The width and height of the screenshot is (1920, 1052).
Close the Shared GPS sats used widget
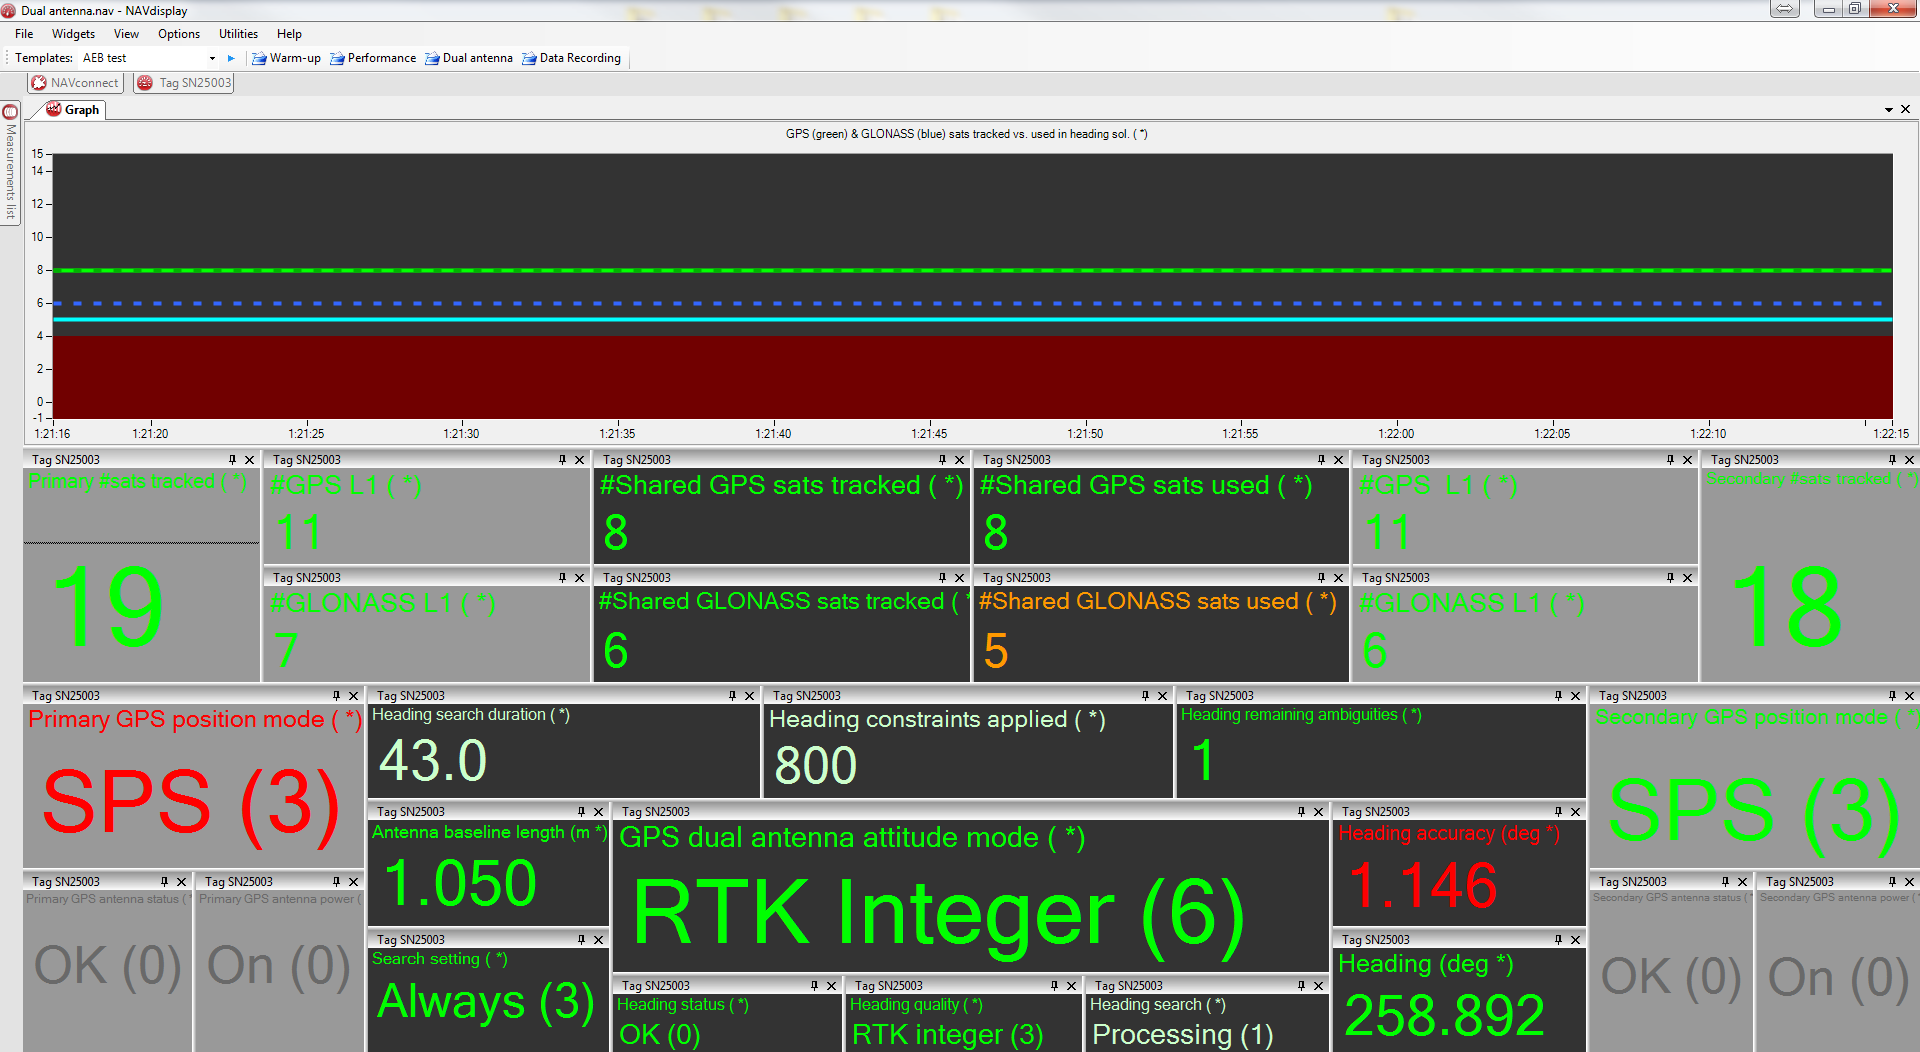click(x=1338, y=460)
